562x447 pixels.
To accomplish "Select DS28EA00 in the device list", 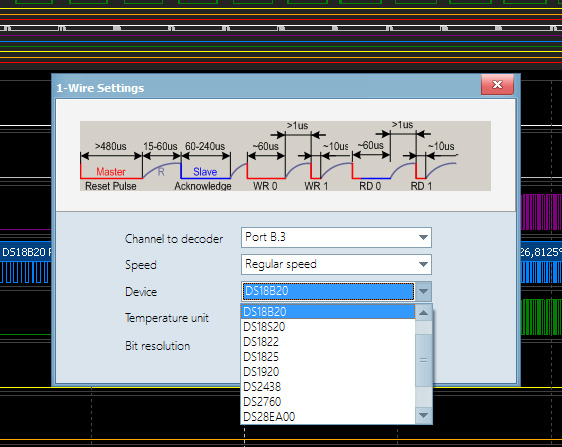I will click(328, 417).
